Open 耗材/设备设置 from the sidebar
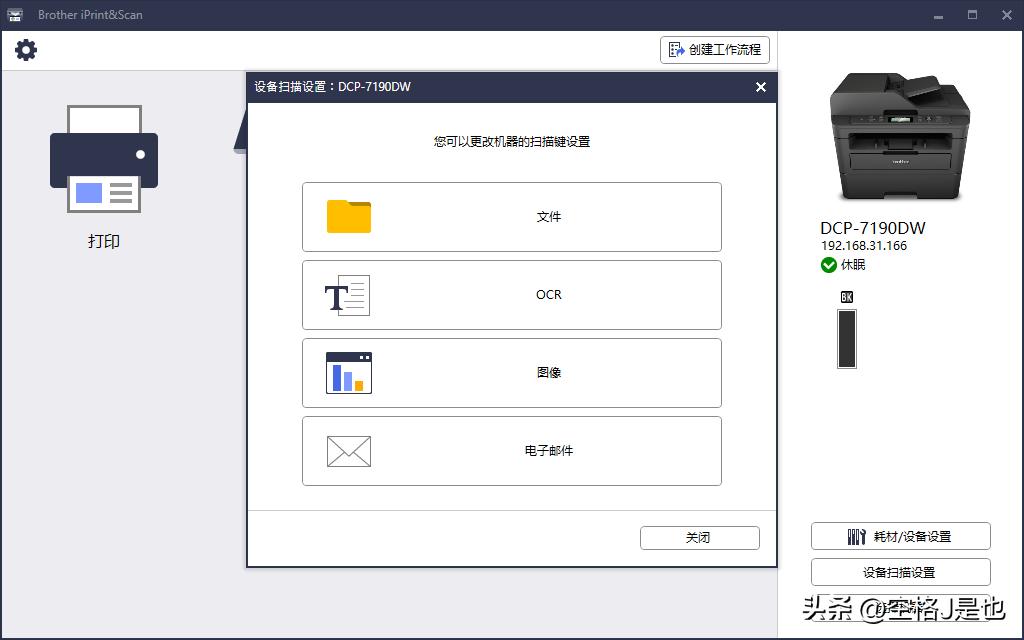The image size is (1024, 640). pos(899,536)
